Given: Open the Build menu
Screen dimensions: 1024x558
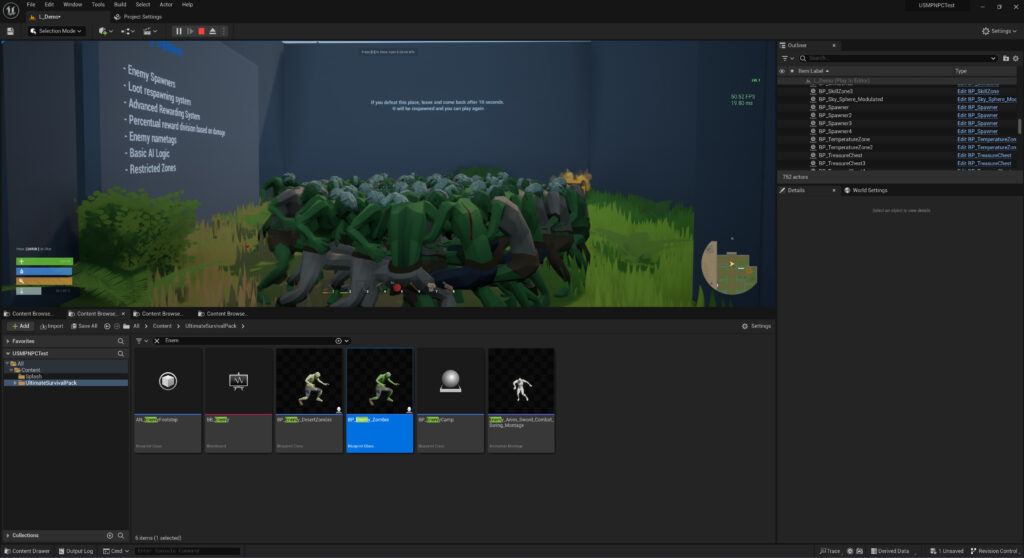Looking at the screenshot, I should [x=120, y=4].
